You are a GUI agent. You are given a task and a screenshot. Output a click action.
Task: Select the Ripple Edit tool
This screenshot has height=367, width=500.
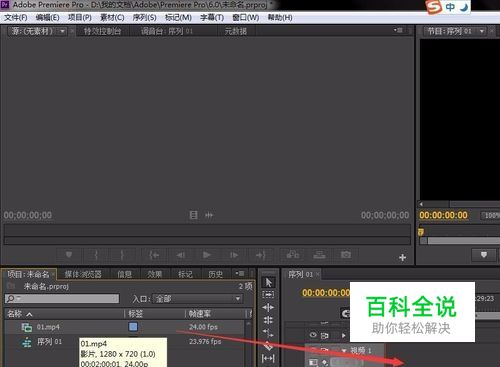click(268, 307)
